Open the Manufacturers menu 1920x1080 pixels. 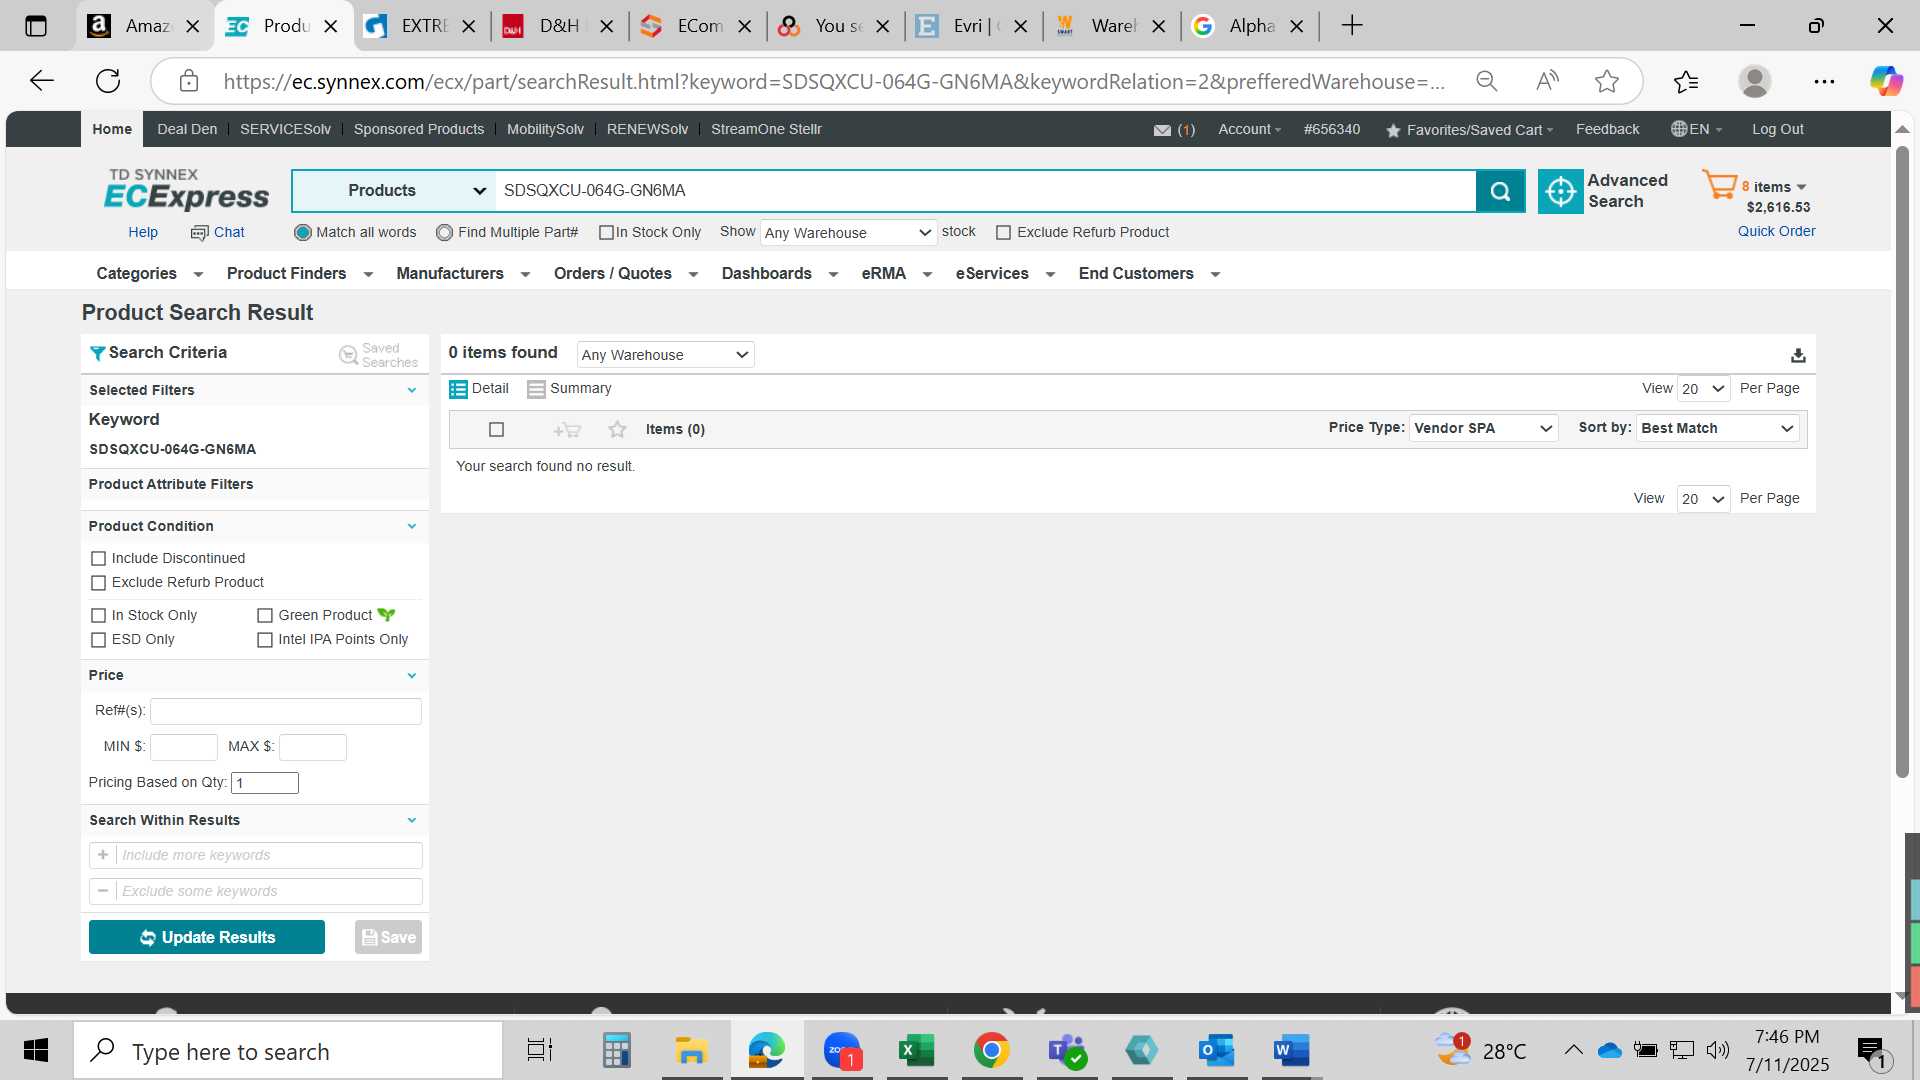click(x=463, y=274)
